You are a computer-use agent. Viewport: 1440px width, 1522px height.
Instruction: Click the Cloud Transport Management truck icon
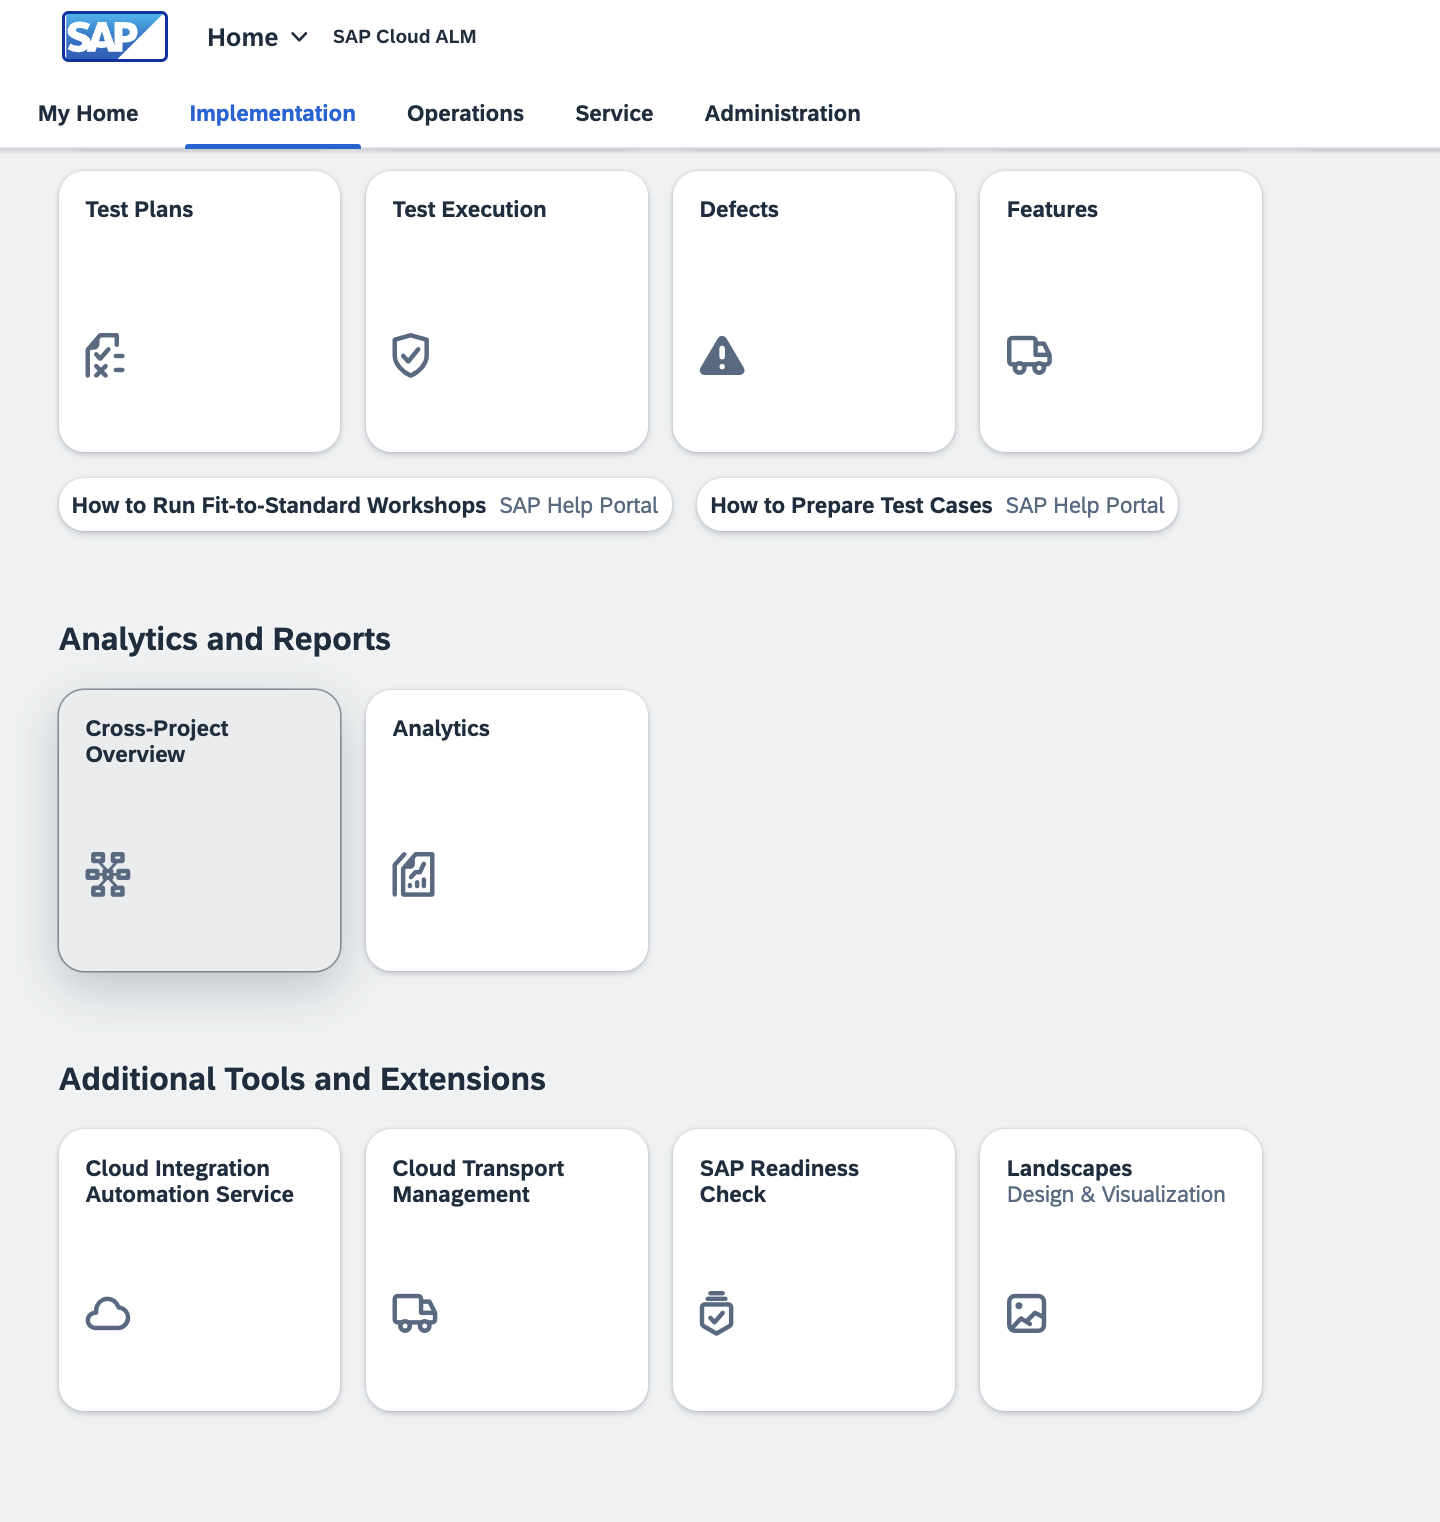point(414,1314)
